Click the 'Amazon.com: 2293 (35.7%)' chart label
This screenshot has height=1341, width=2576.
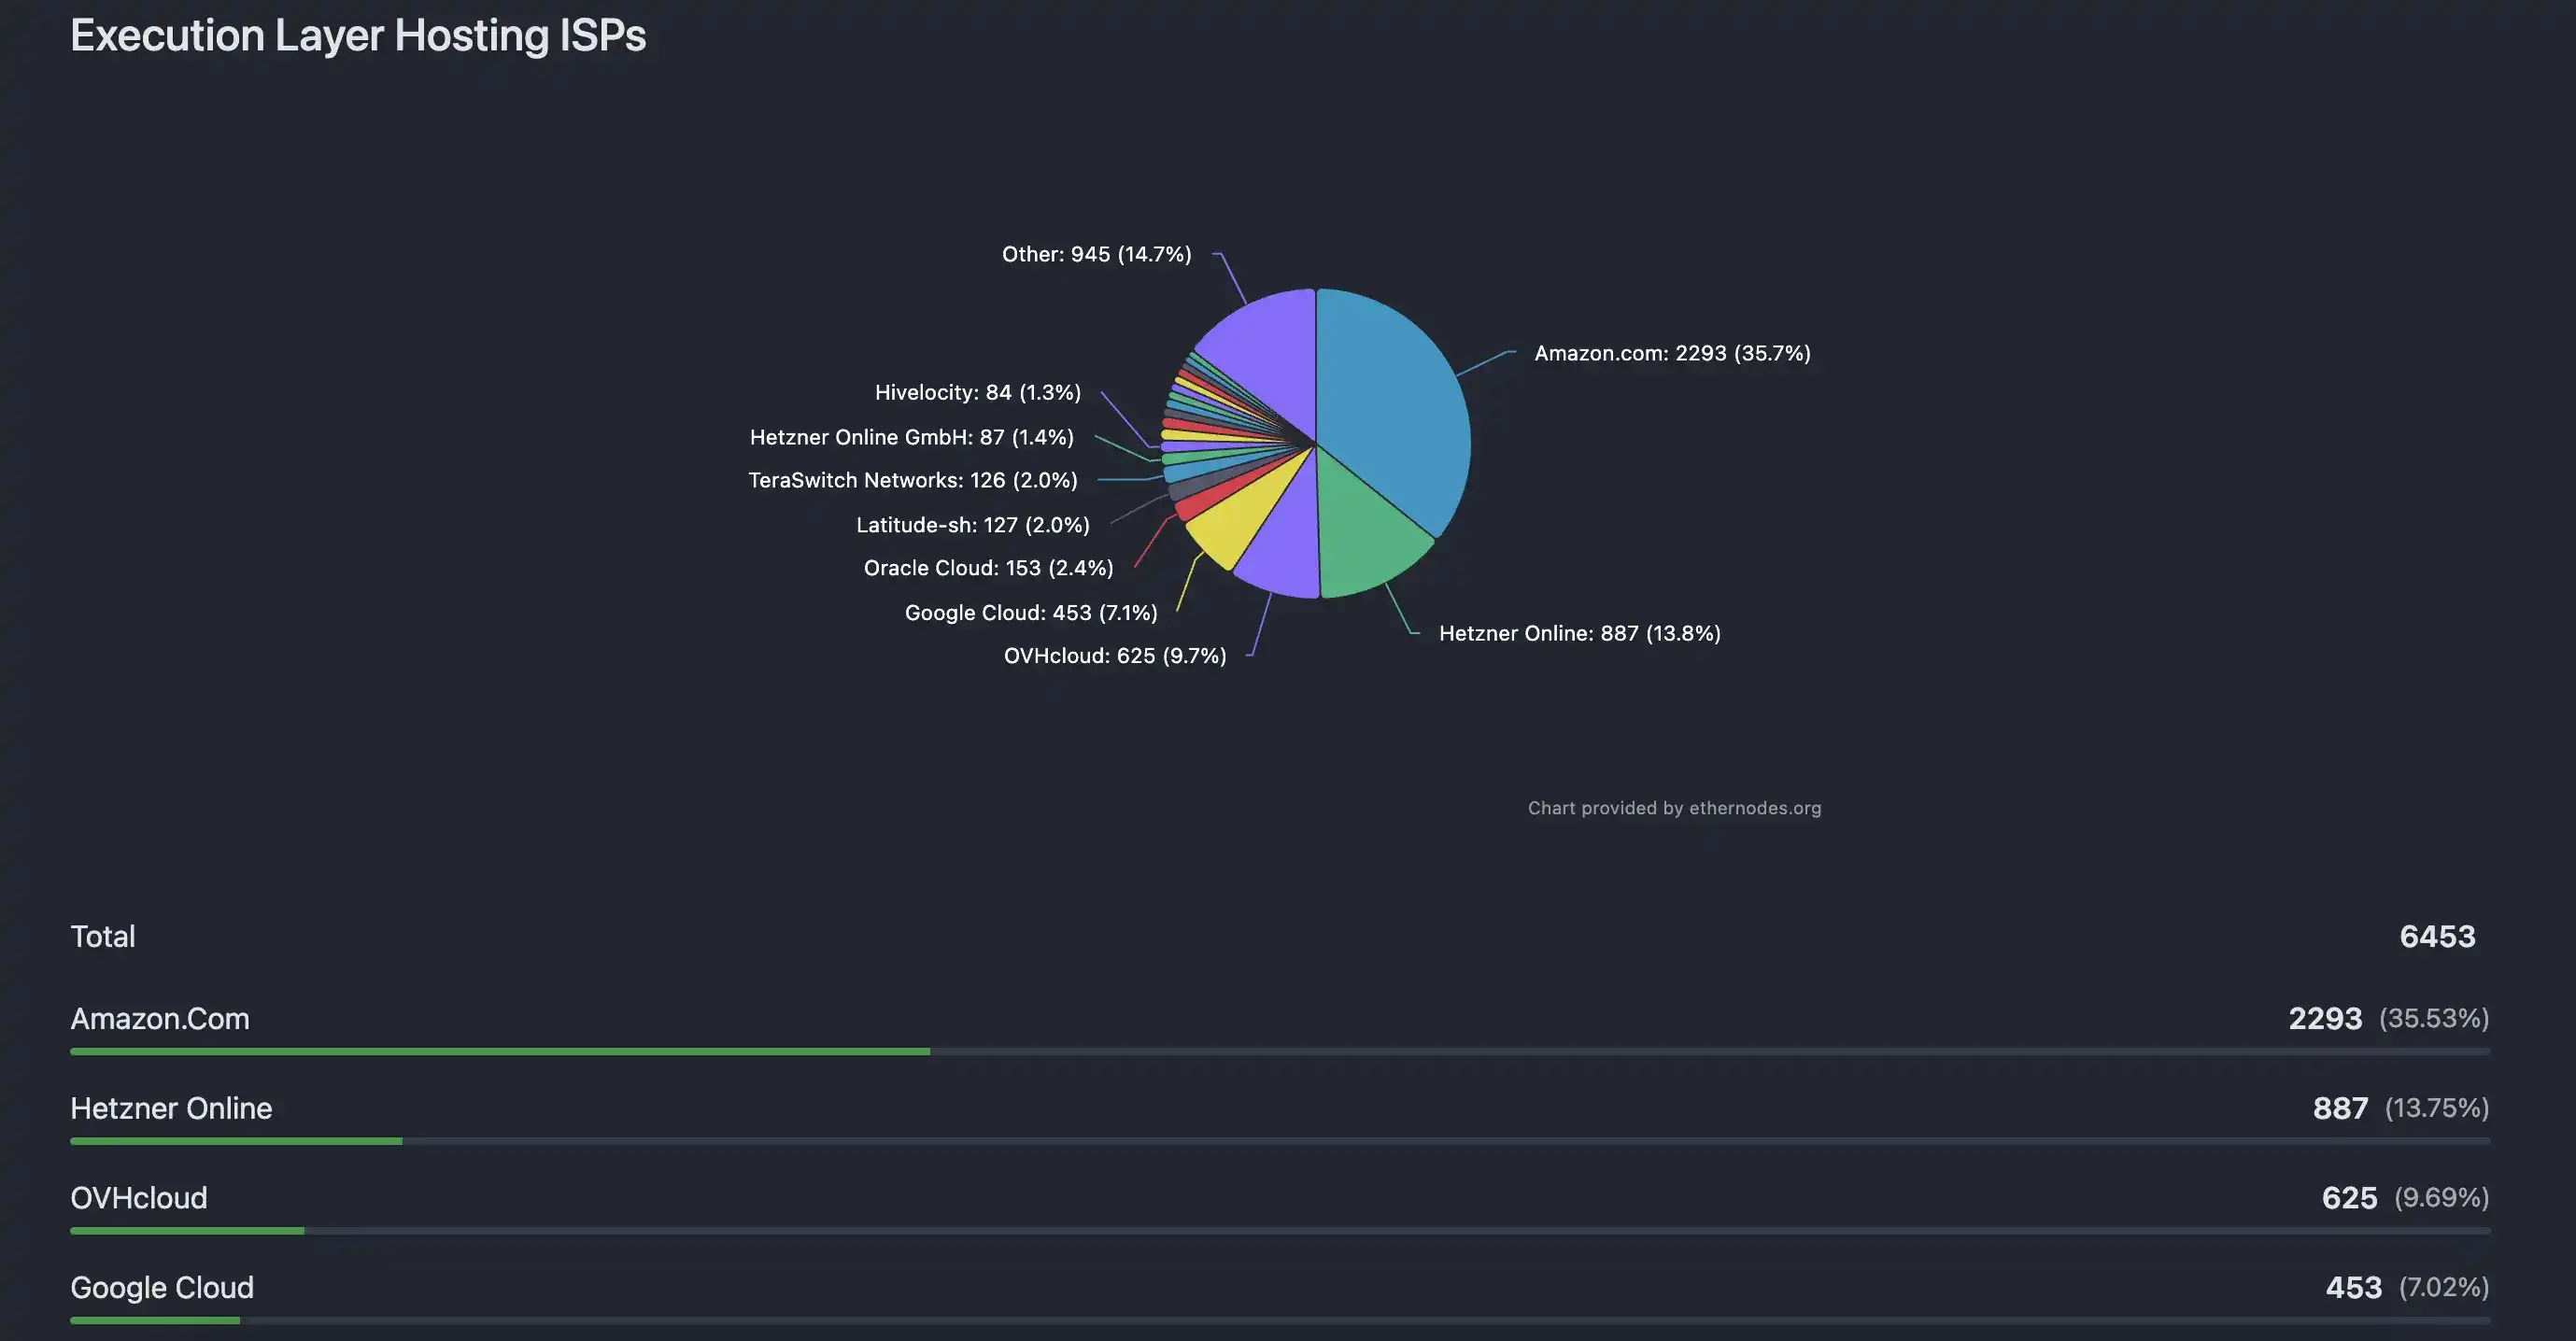[x=1672, y=353]
